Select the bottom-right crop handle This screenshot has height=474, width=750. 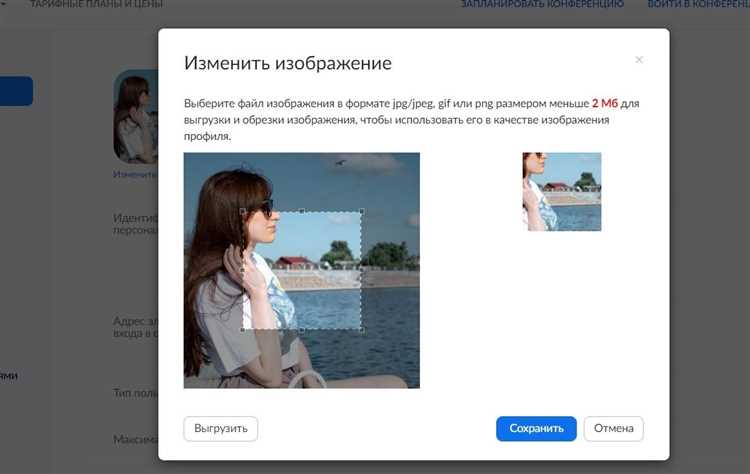click(362, 330)
